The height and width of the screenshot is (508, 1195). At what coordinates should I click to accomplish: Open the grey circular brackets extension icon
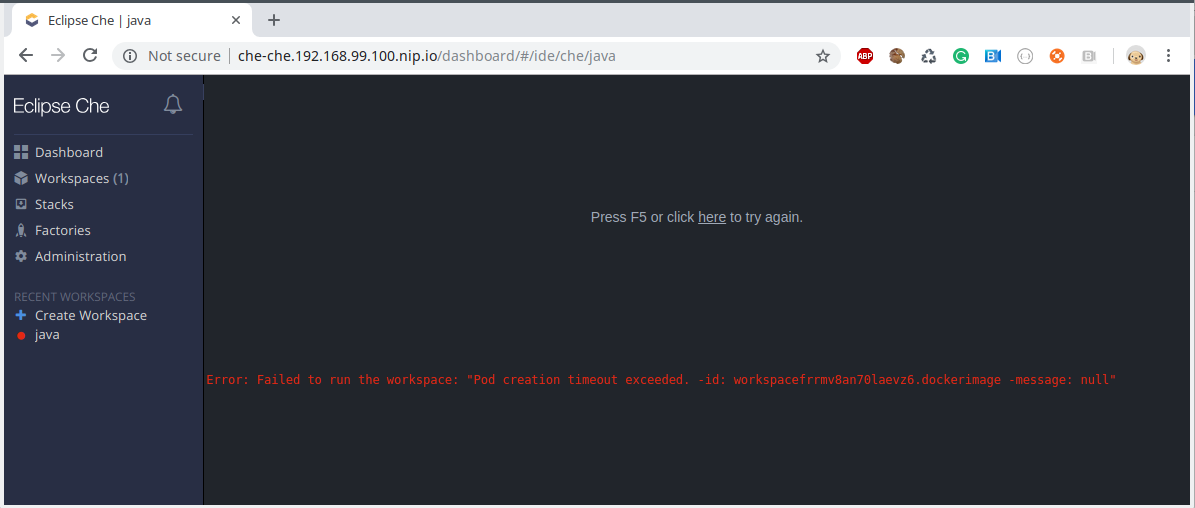point(1025,56)
